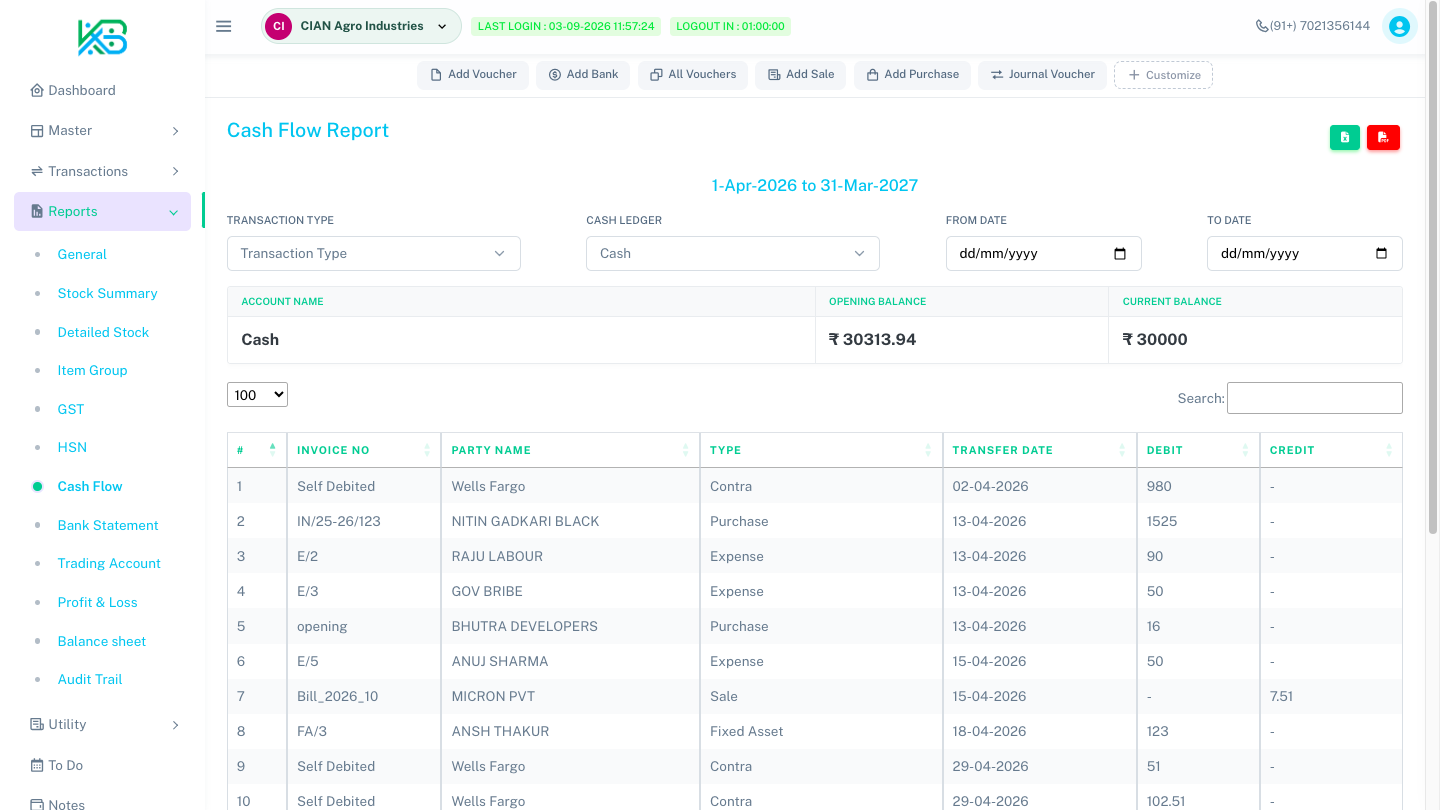The width and height of the screenshot is (1440, 810).
Task: Click the phone icon beside contact number
Action: (x=1262, y=26)
